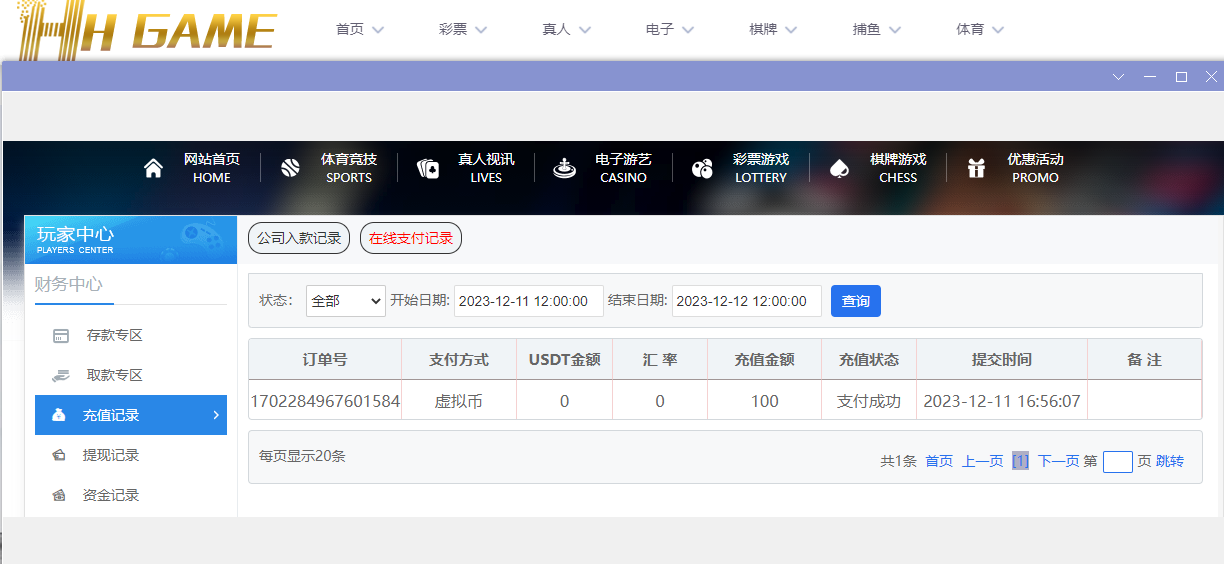Click the deposit icon beside 存款专区
Viewport: 1224px width, 564px height.
coord(61,335)
